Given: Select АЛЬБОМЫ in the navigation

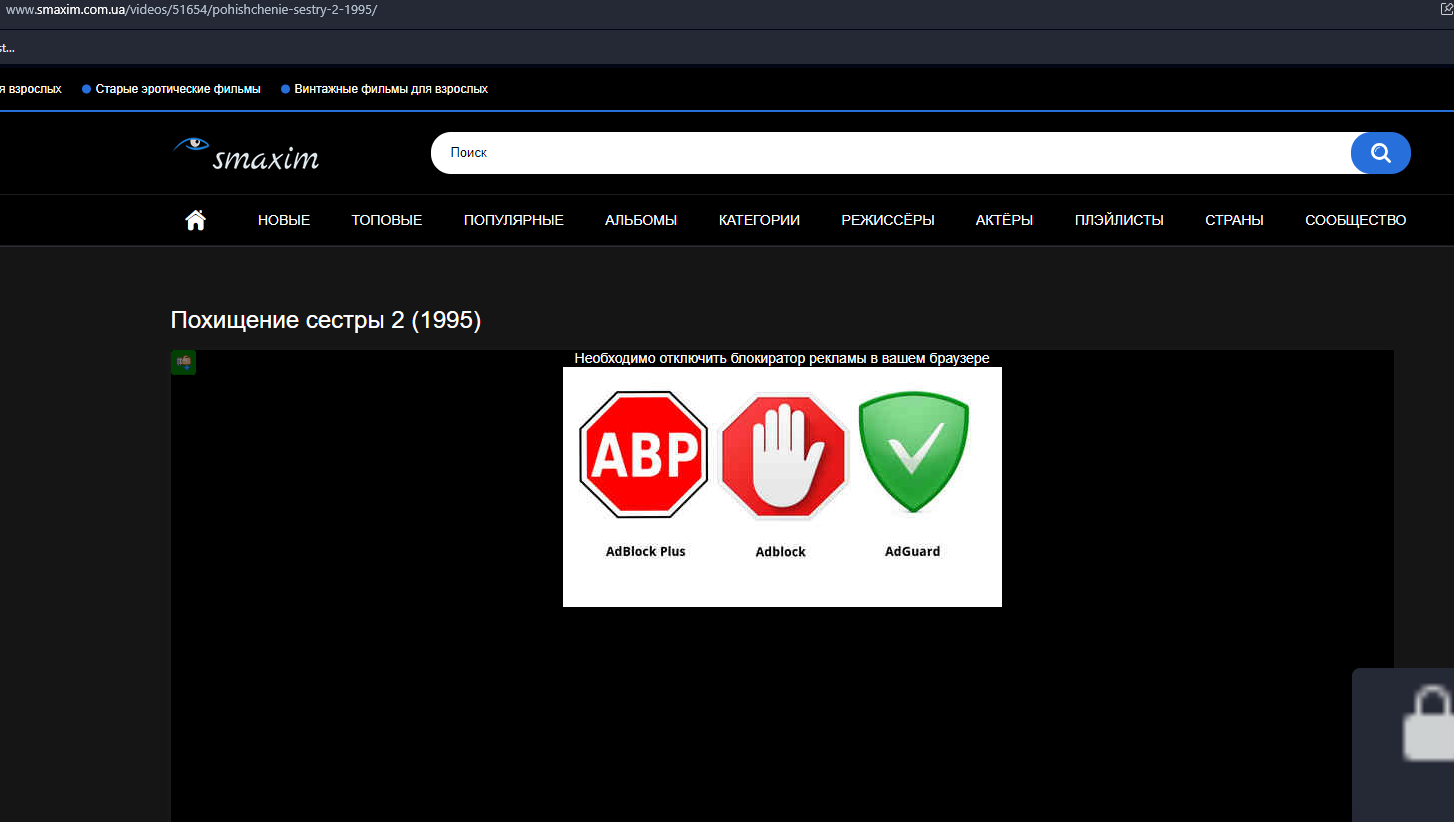Looking at the screenshot, I should [x=641, y=220].
